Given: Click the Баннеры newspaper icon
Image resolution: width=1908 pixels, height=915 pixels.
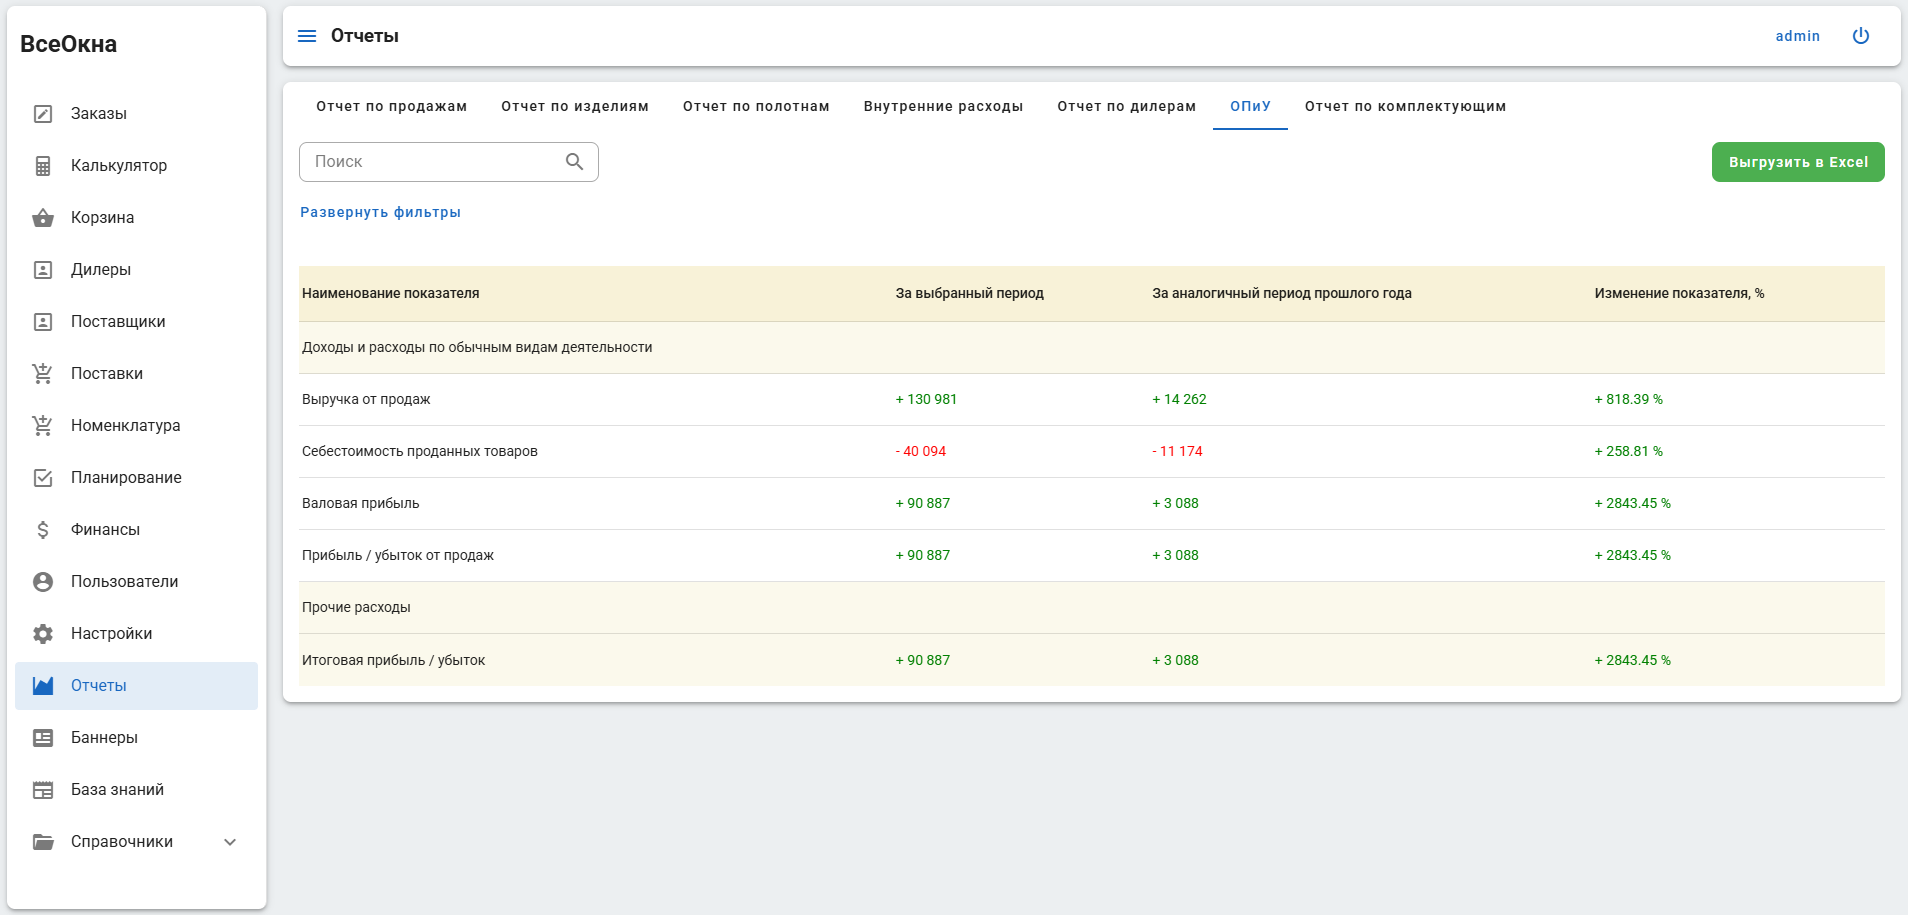Looking at the screenshot, I should 43,738.
